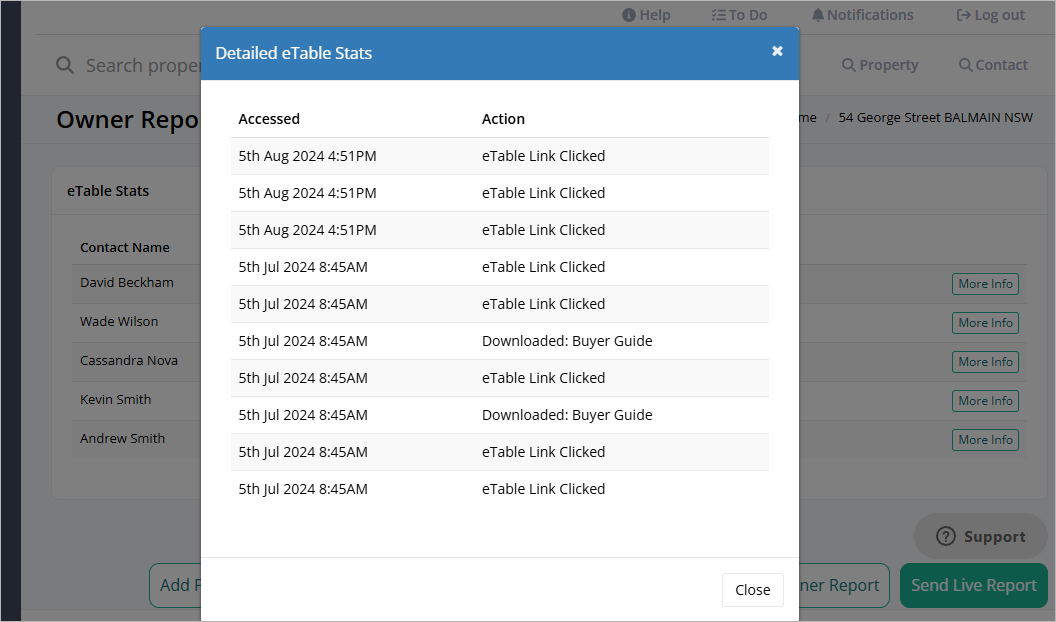This screenshot has width=1056, height=622.
Task: Click the Contact Name column header
Action: (x=125, y=248)
